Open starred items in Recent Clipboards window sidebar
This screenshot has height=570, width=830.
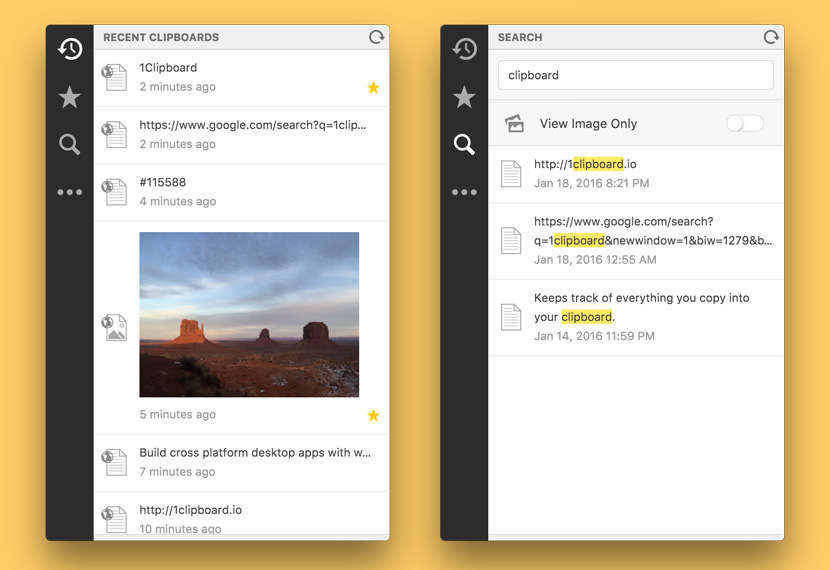(x=69, y=97)
